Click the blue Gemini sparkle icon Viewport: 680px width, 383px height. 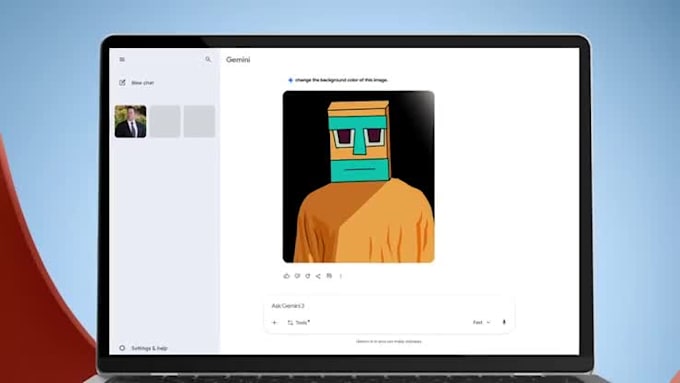[290, 80]
